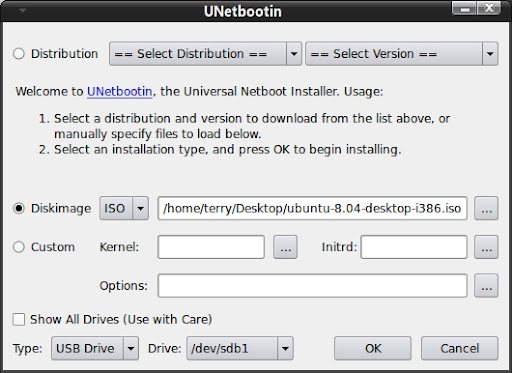
Task: Open the Select Distribution dropdown
Action: point(205,54)
